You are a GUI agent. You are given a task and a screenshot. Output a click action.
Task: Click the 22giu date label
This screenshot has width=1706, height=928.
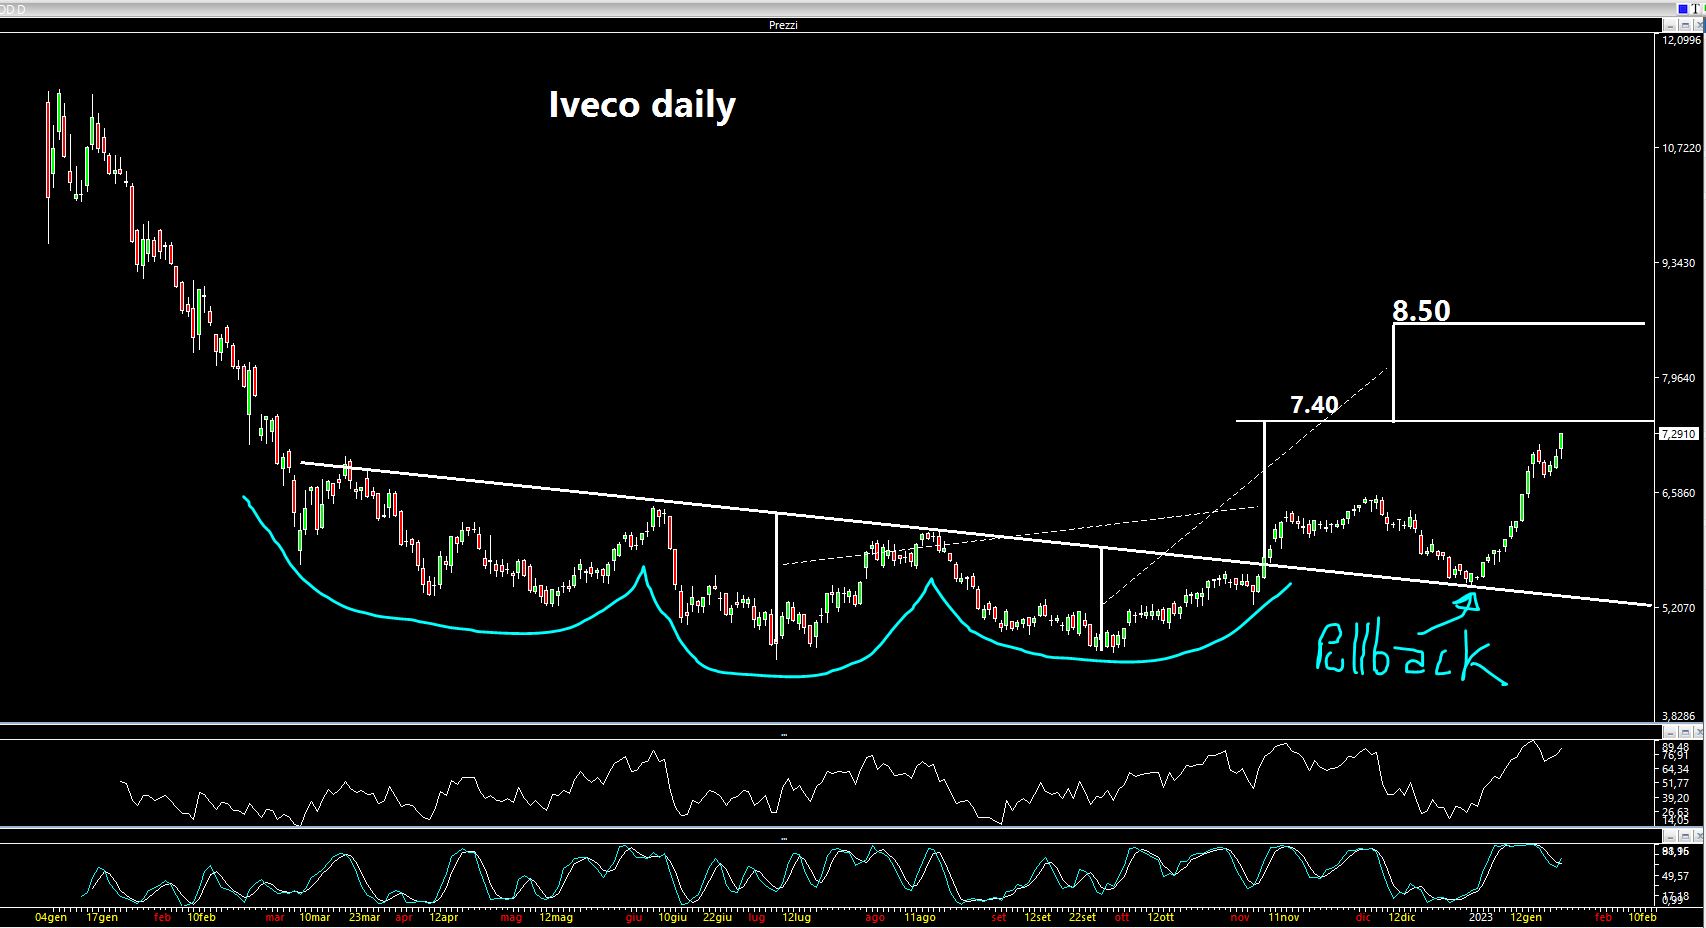click(717, 917)
